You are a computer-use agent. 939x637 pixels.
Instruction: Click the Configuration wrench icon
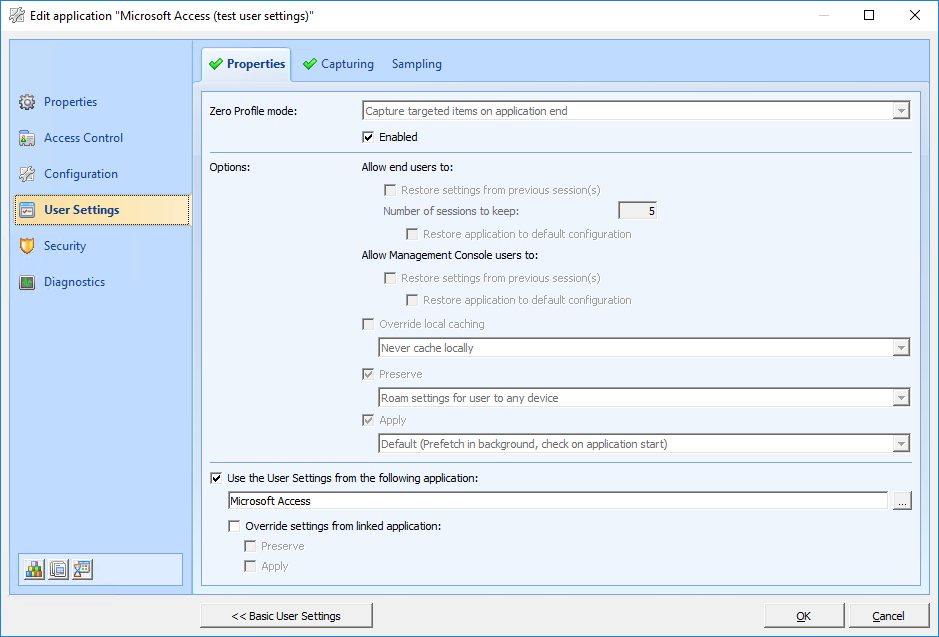(27, 174)
